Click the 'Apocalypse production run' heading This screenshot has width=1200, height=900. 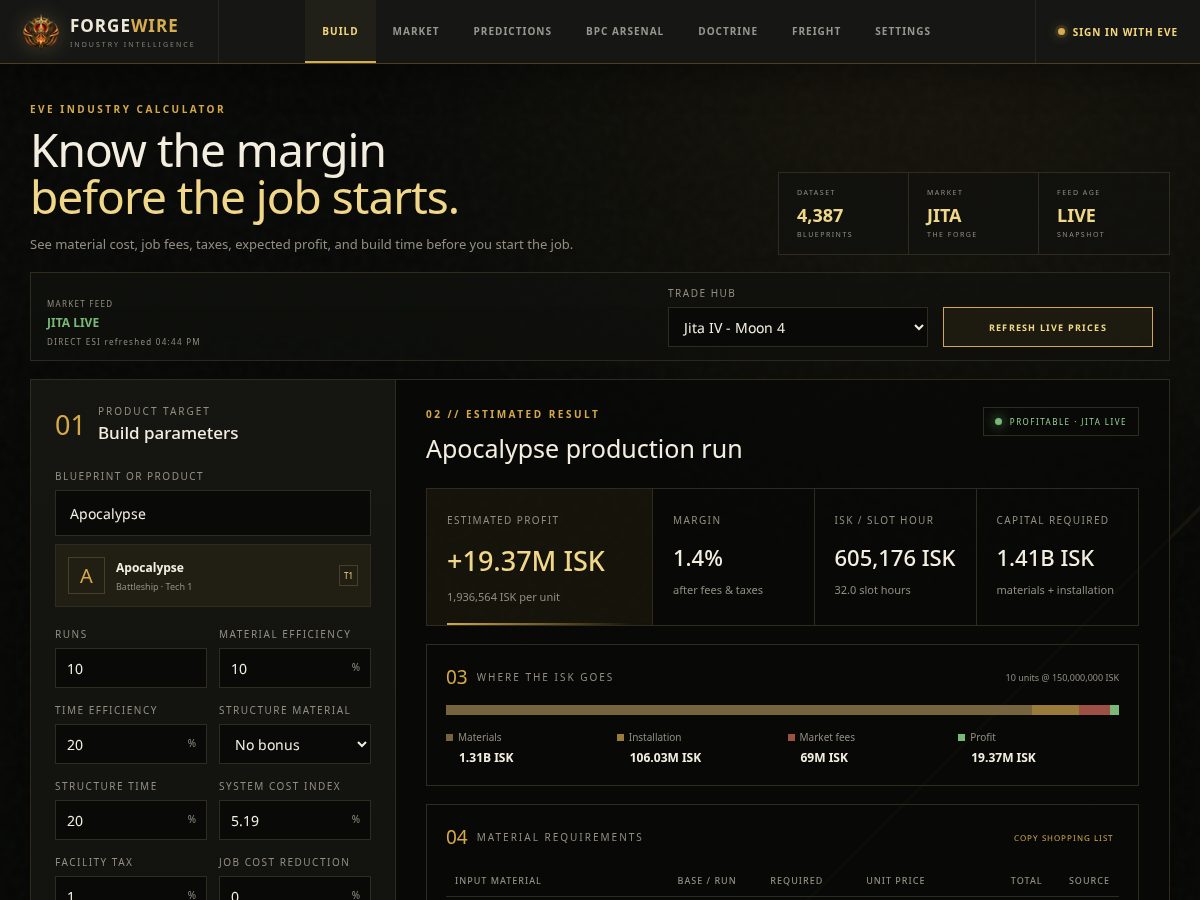(x=584, y=449)
